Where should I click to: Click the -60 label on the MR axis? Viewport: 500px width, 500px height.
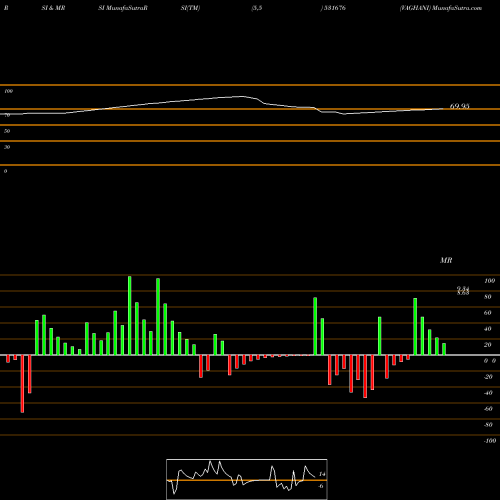(488, 409)
